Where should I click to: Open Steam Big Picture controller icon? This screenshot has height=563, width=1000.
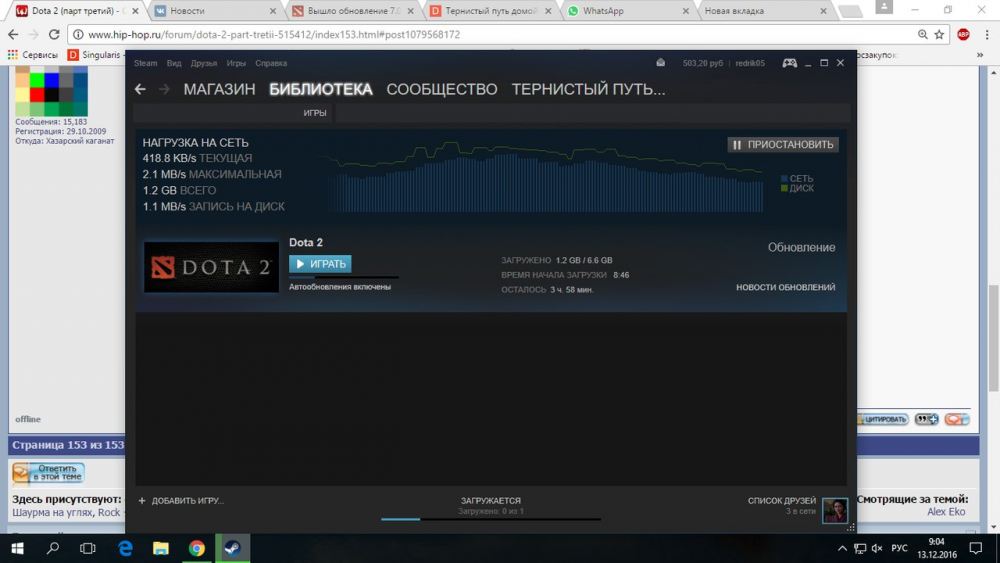790,63
